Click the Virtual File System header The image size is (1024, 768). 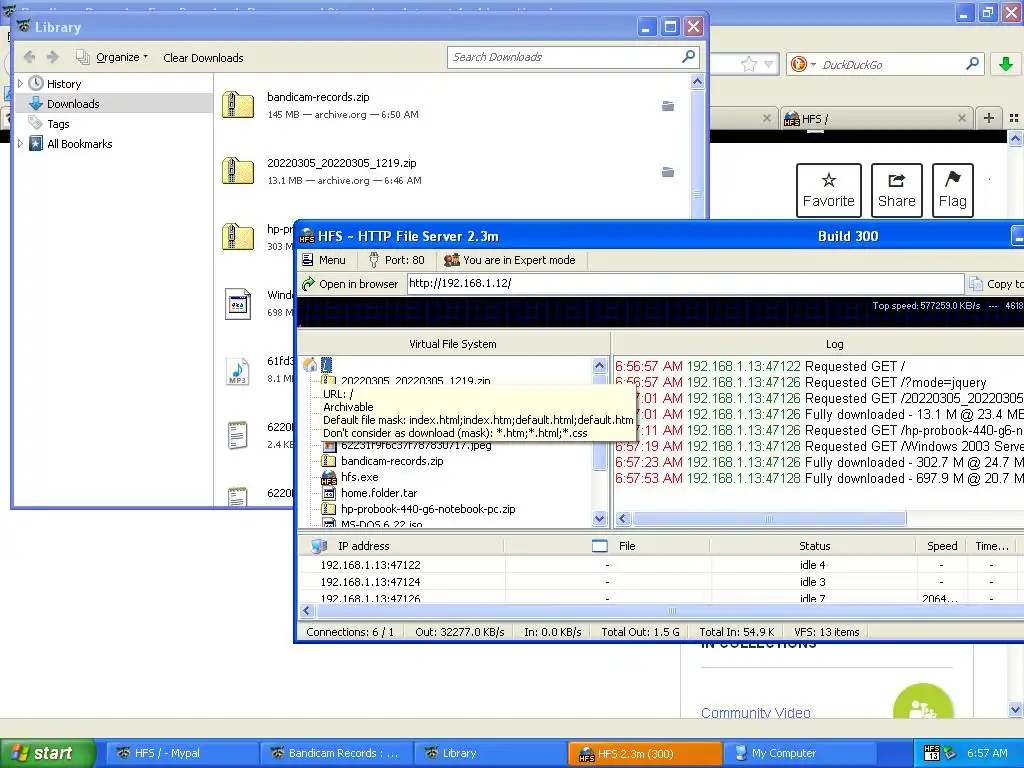(x=453, y=344)
